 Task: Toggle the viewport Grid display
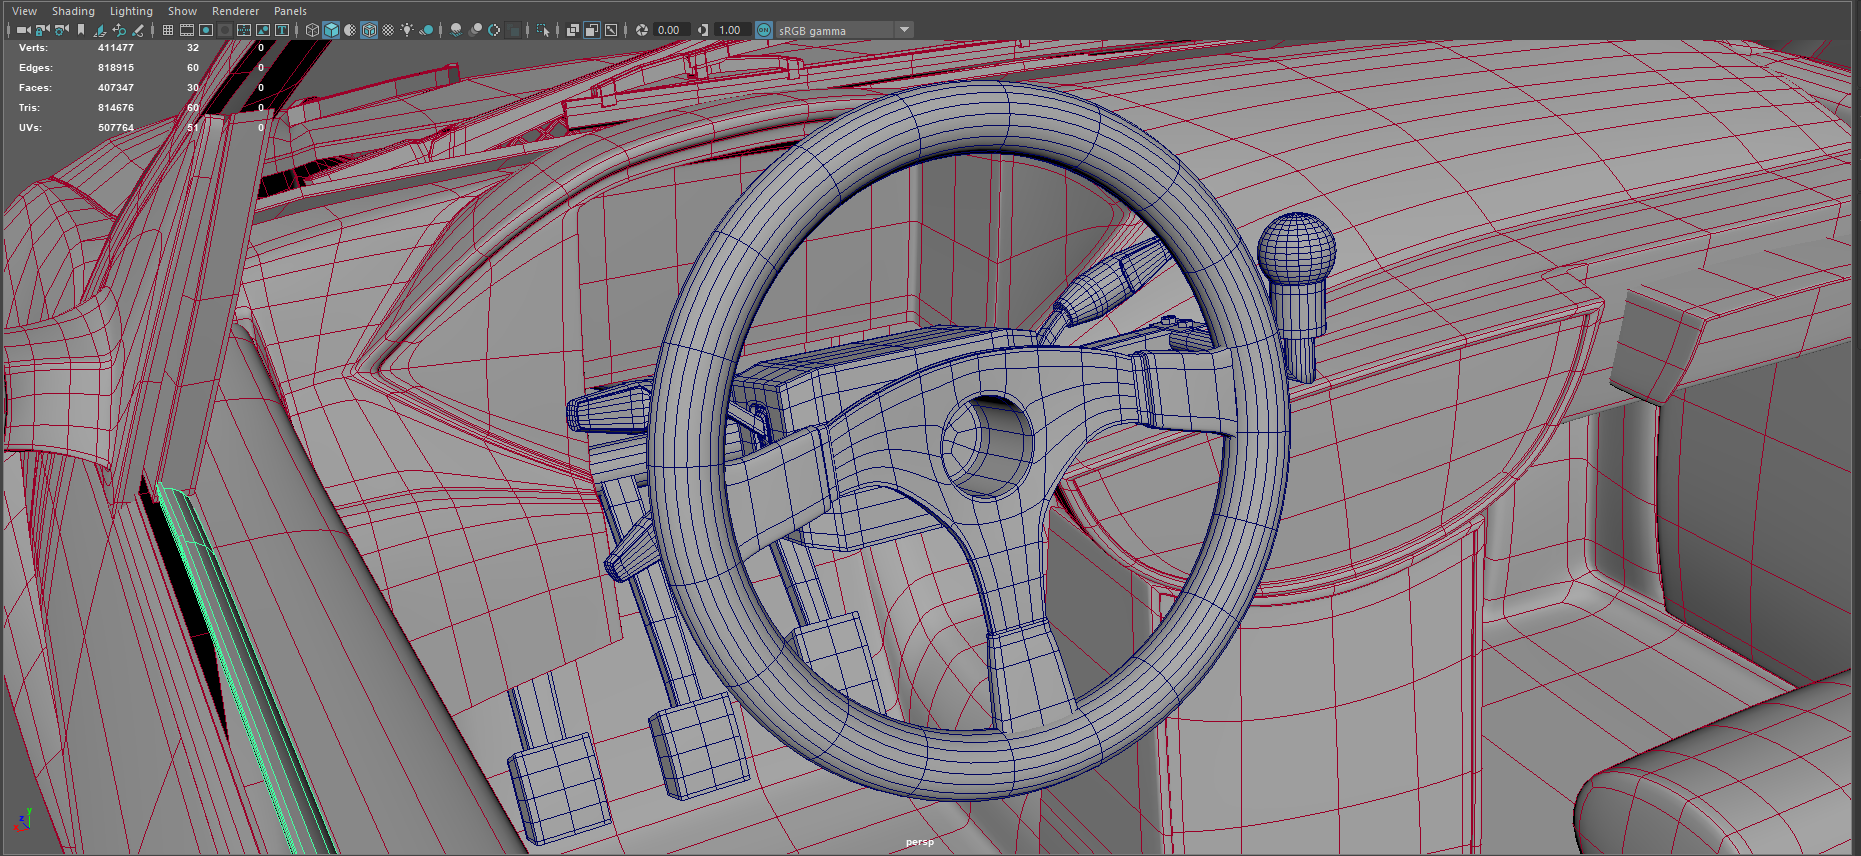tap(168, 30)
